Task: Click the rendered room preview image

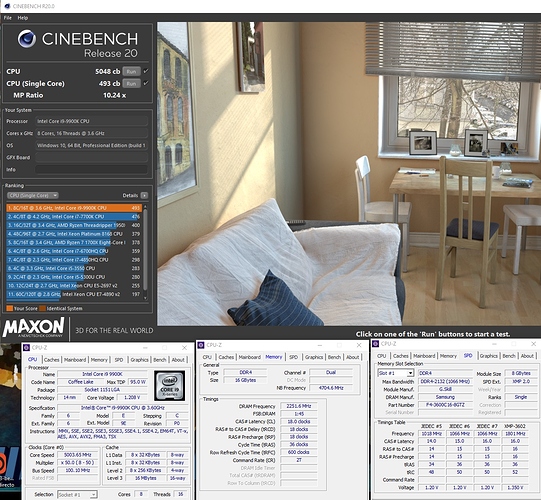Action: (x=349, y=174)
